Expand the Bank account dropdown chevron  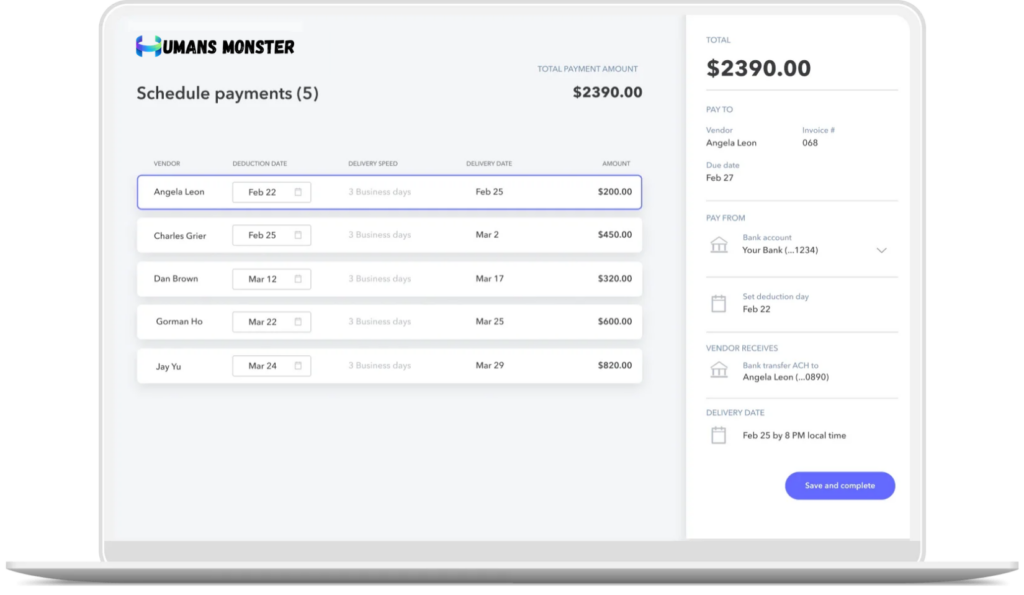[x=881, y=250]
